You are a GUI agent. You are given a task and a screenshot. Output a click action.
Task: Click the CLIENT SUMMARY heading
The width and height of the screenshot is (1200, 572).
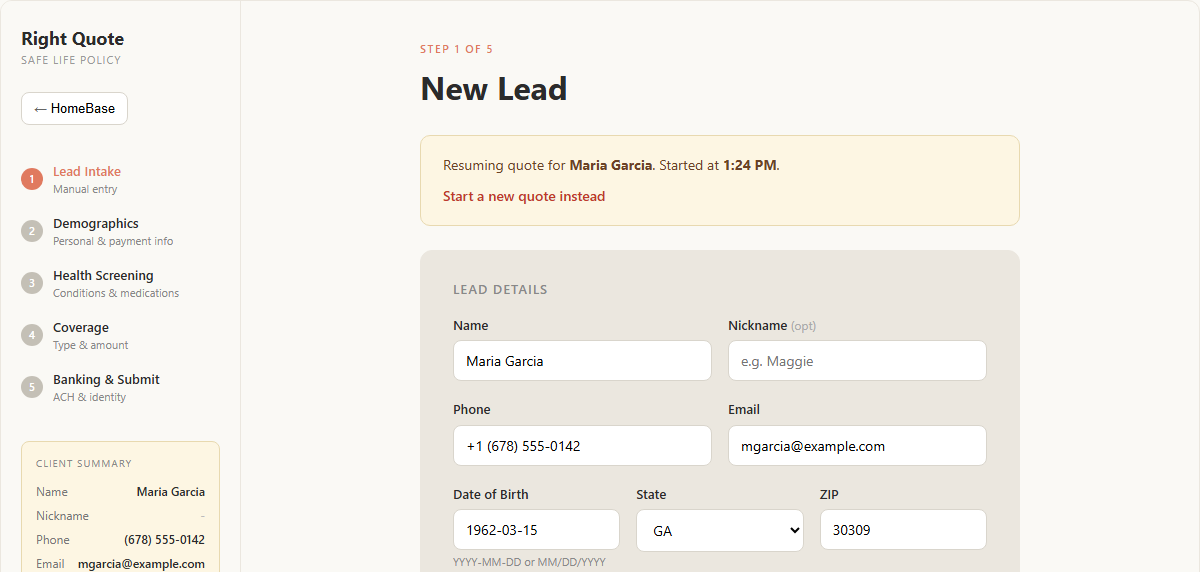[x=84, y=464]
